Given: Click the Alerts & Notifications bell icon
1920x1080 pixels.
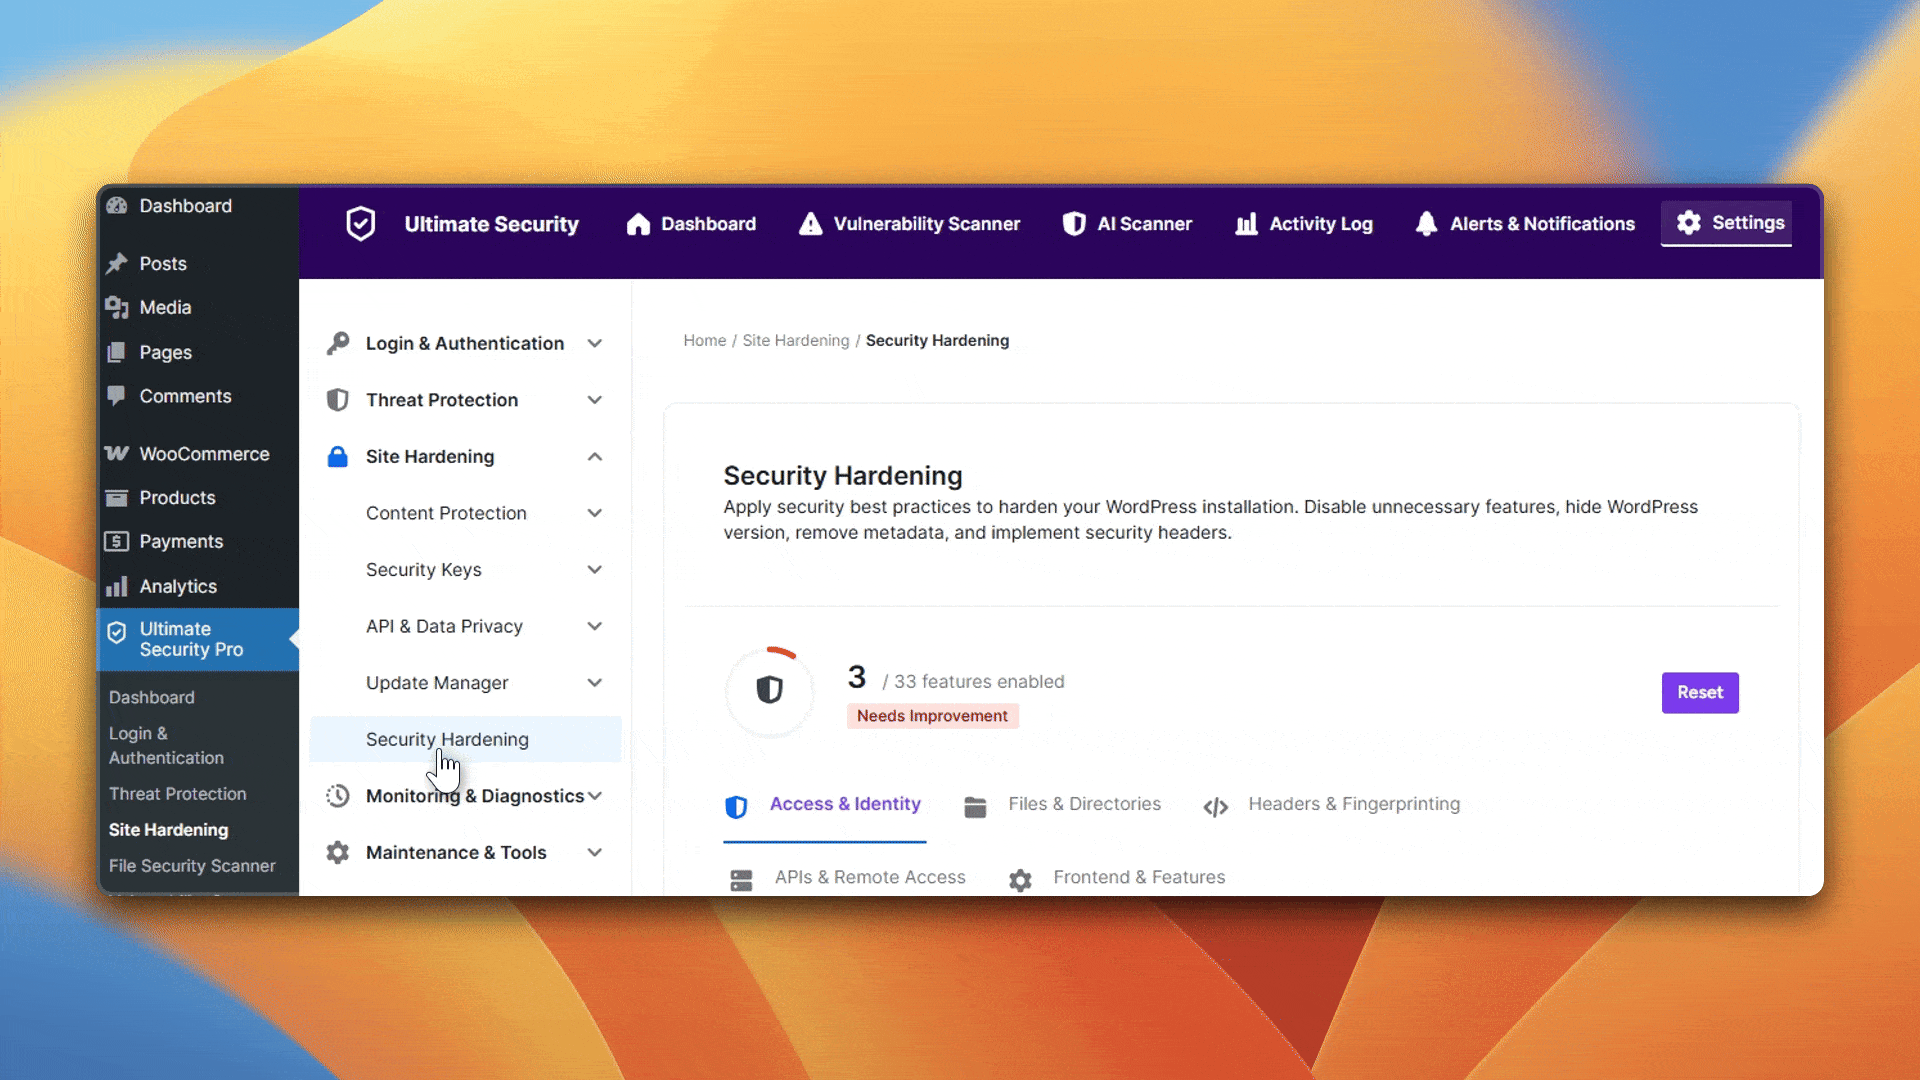Looking at the screenshot, I should [1426, 224].
